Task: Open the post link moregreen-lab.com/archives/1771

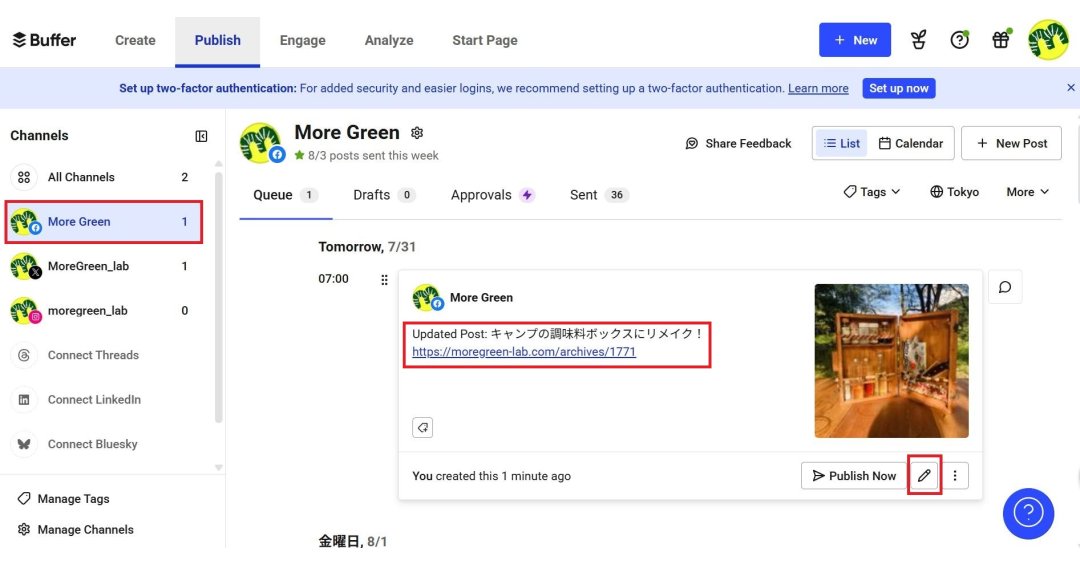Action: pos(524,351)
